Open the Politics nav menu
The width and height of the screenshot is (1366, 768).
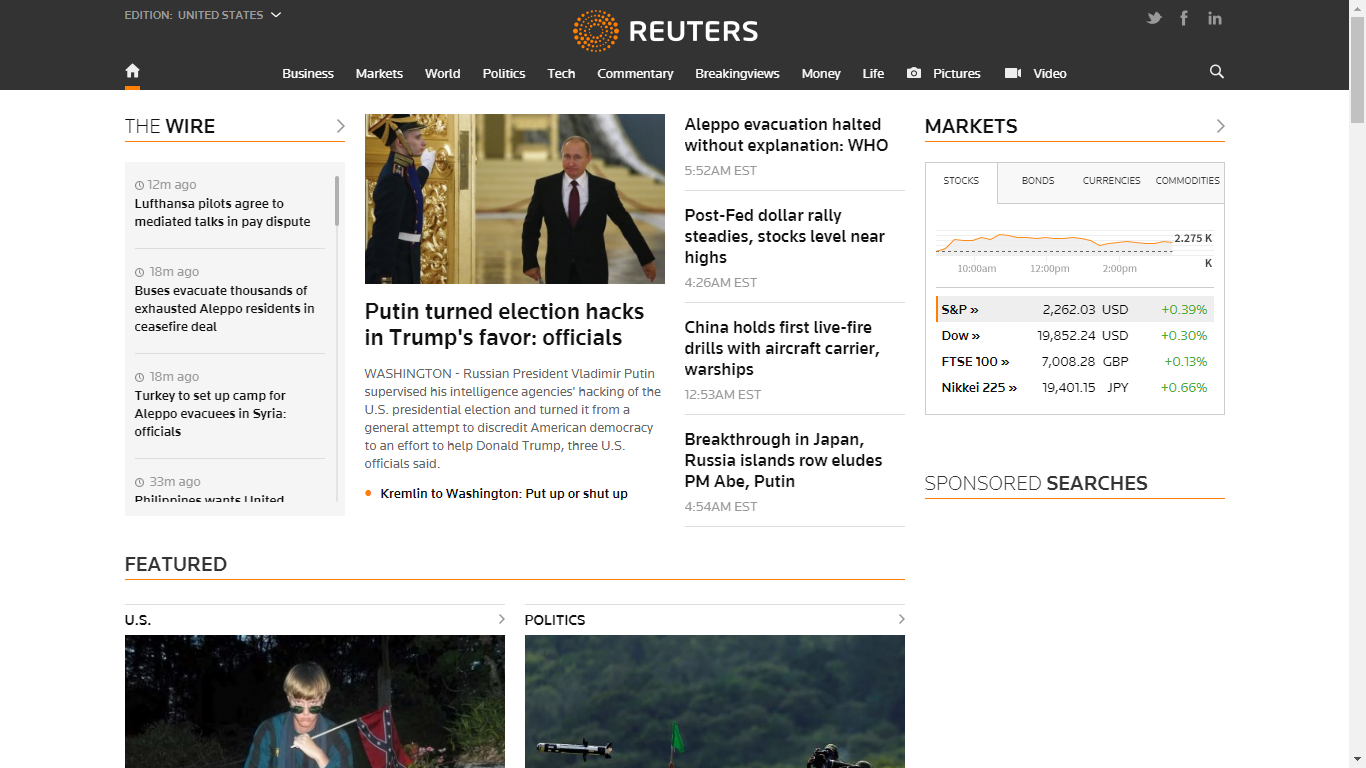point(504,73)
